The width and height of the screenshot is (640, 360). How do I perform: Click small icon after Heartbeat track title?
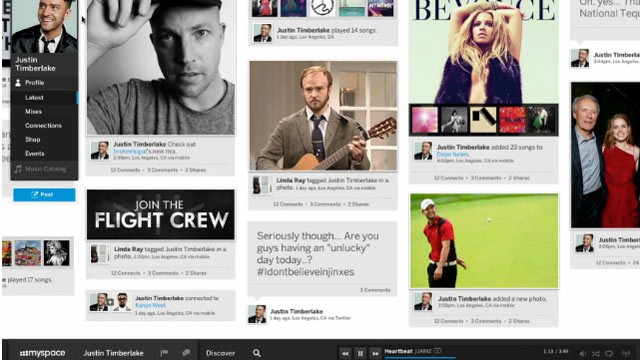point(438,351)
